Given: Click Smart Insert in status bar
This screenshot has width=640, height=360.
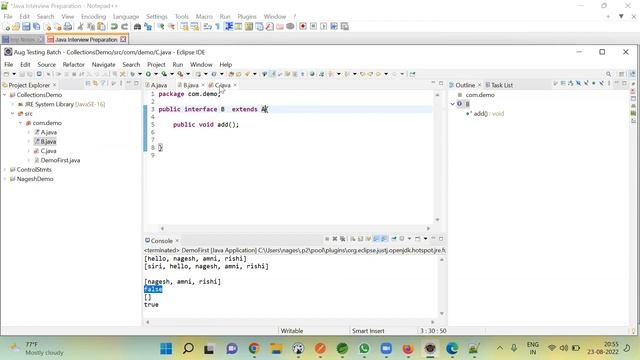Looking at the screenshot, I should point(368,331).
